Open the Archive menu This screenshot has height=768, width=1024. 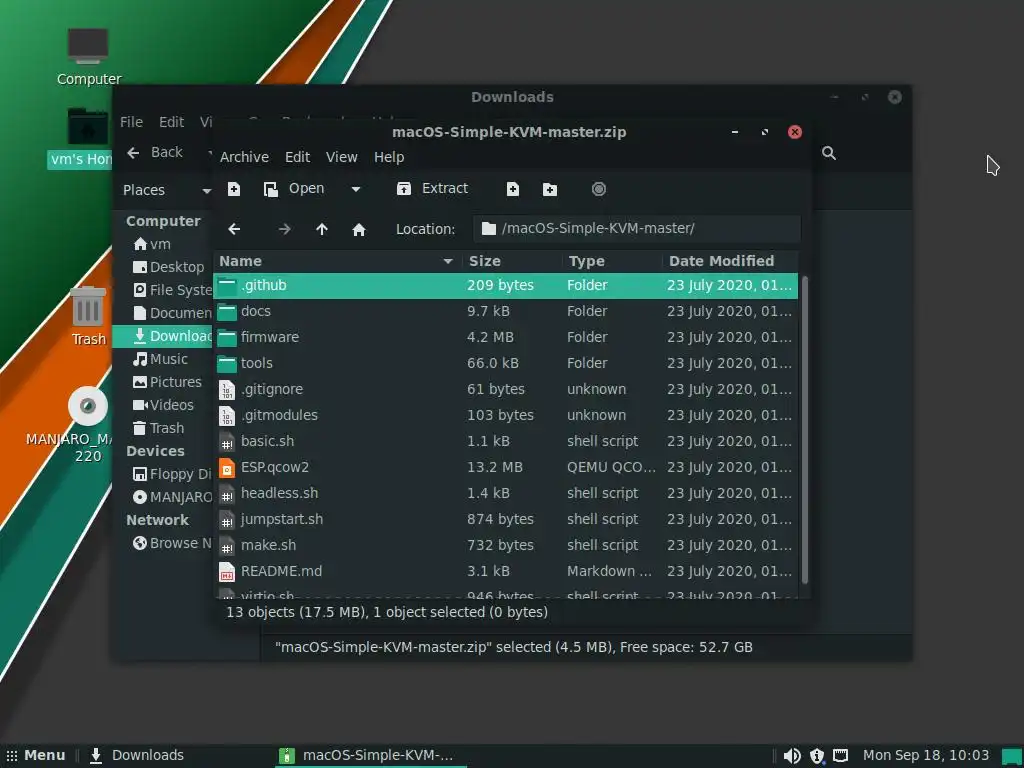pos(244,157)
